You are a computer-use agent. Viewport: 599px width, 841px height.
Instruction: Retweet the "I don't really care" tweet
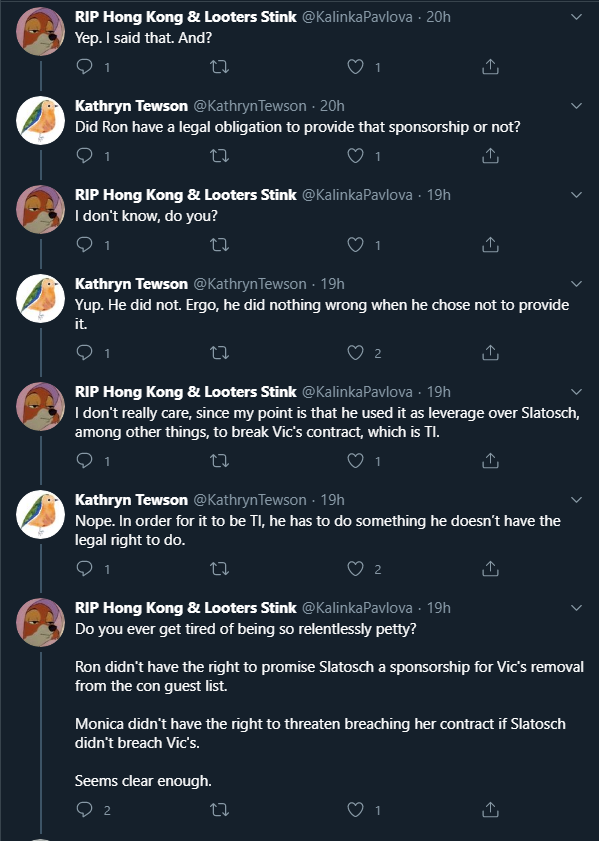tap(219, 461)
